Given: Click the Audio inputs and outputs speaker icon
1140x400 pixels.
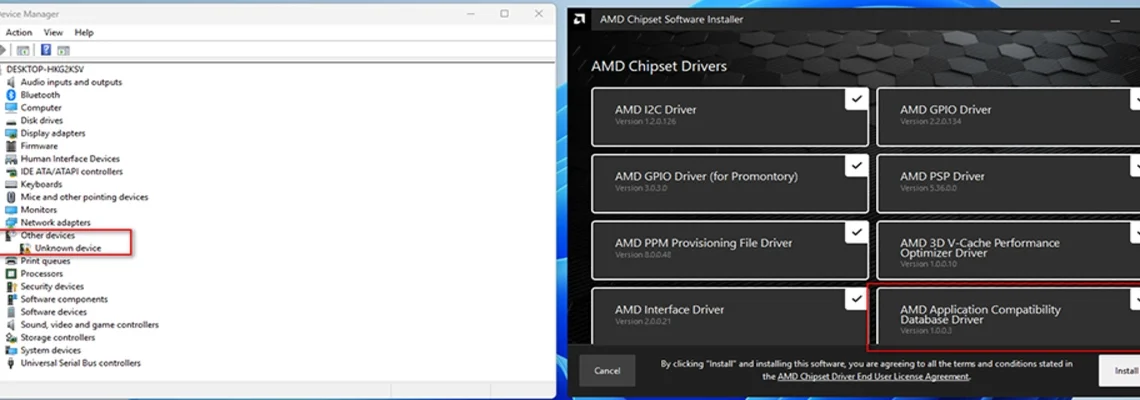Looking at the screenshot, I should tap(11, 82).
